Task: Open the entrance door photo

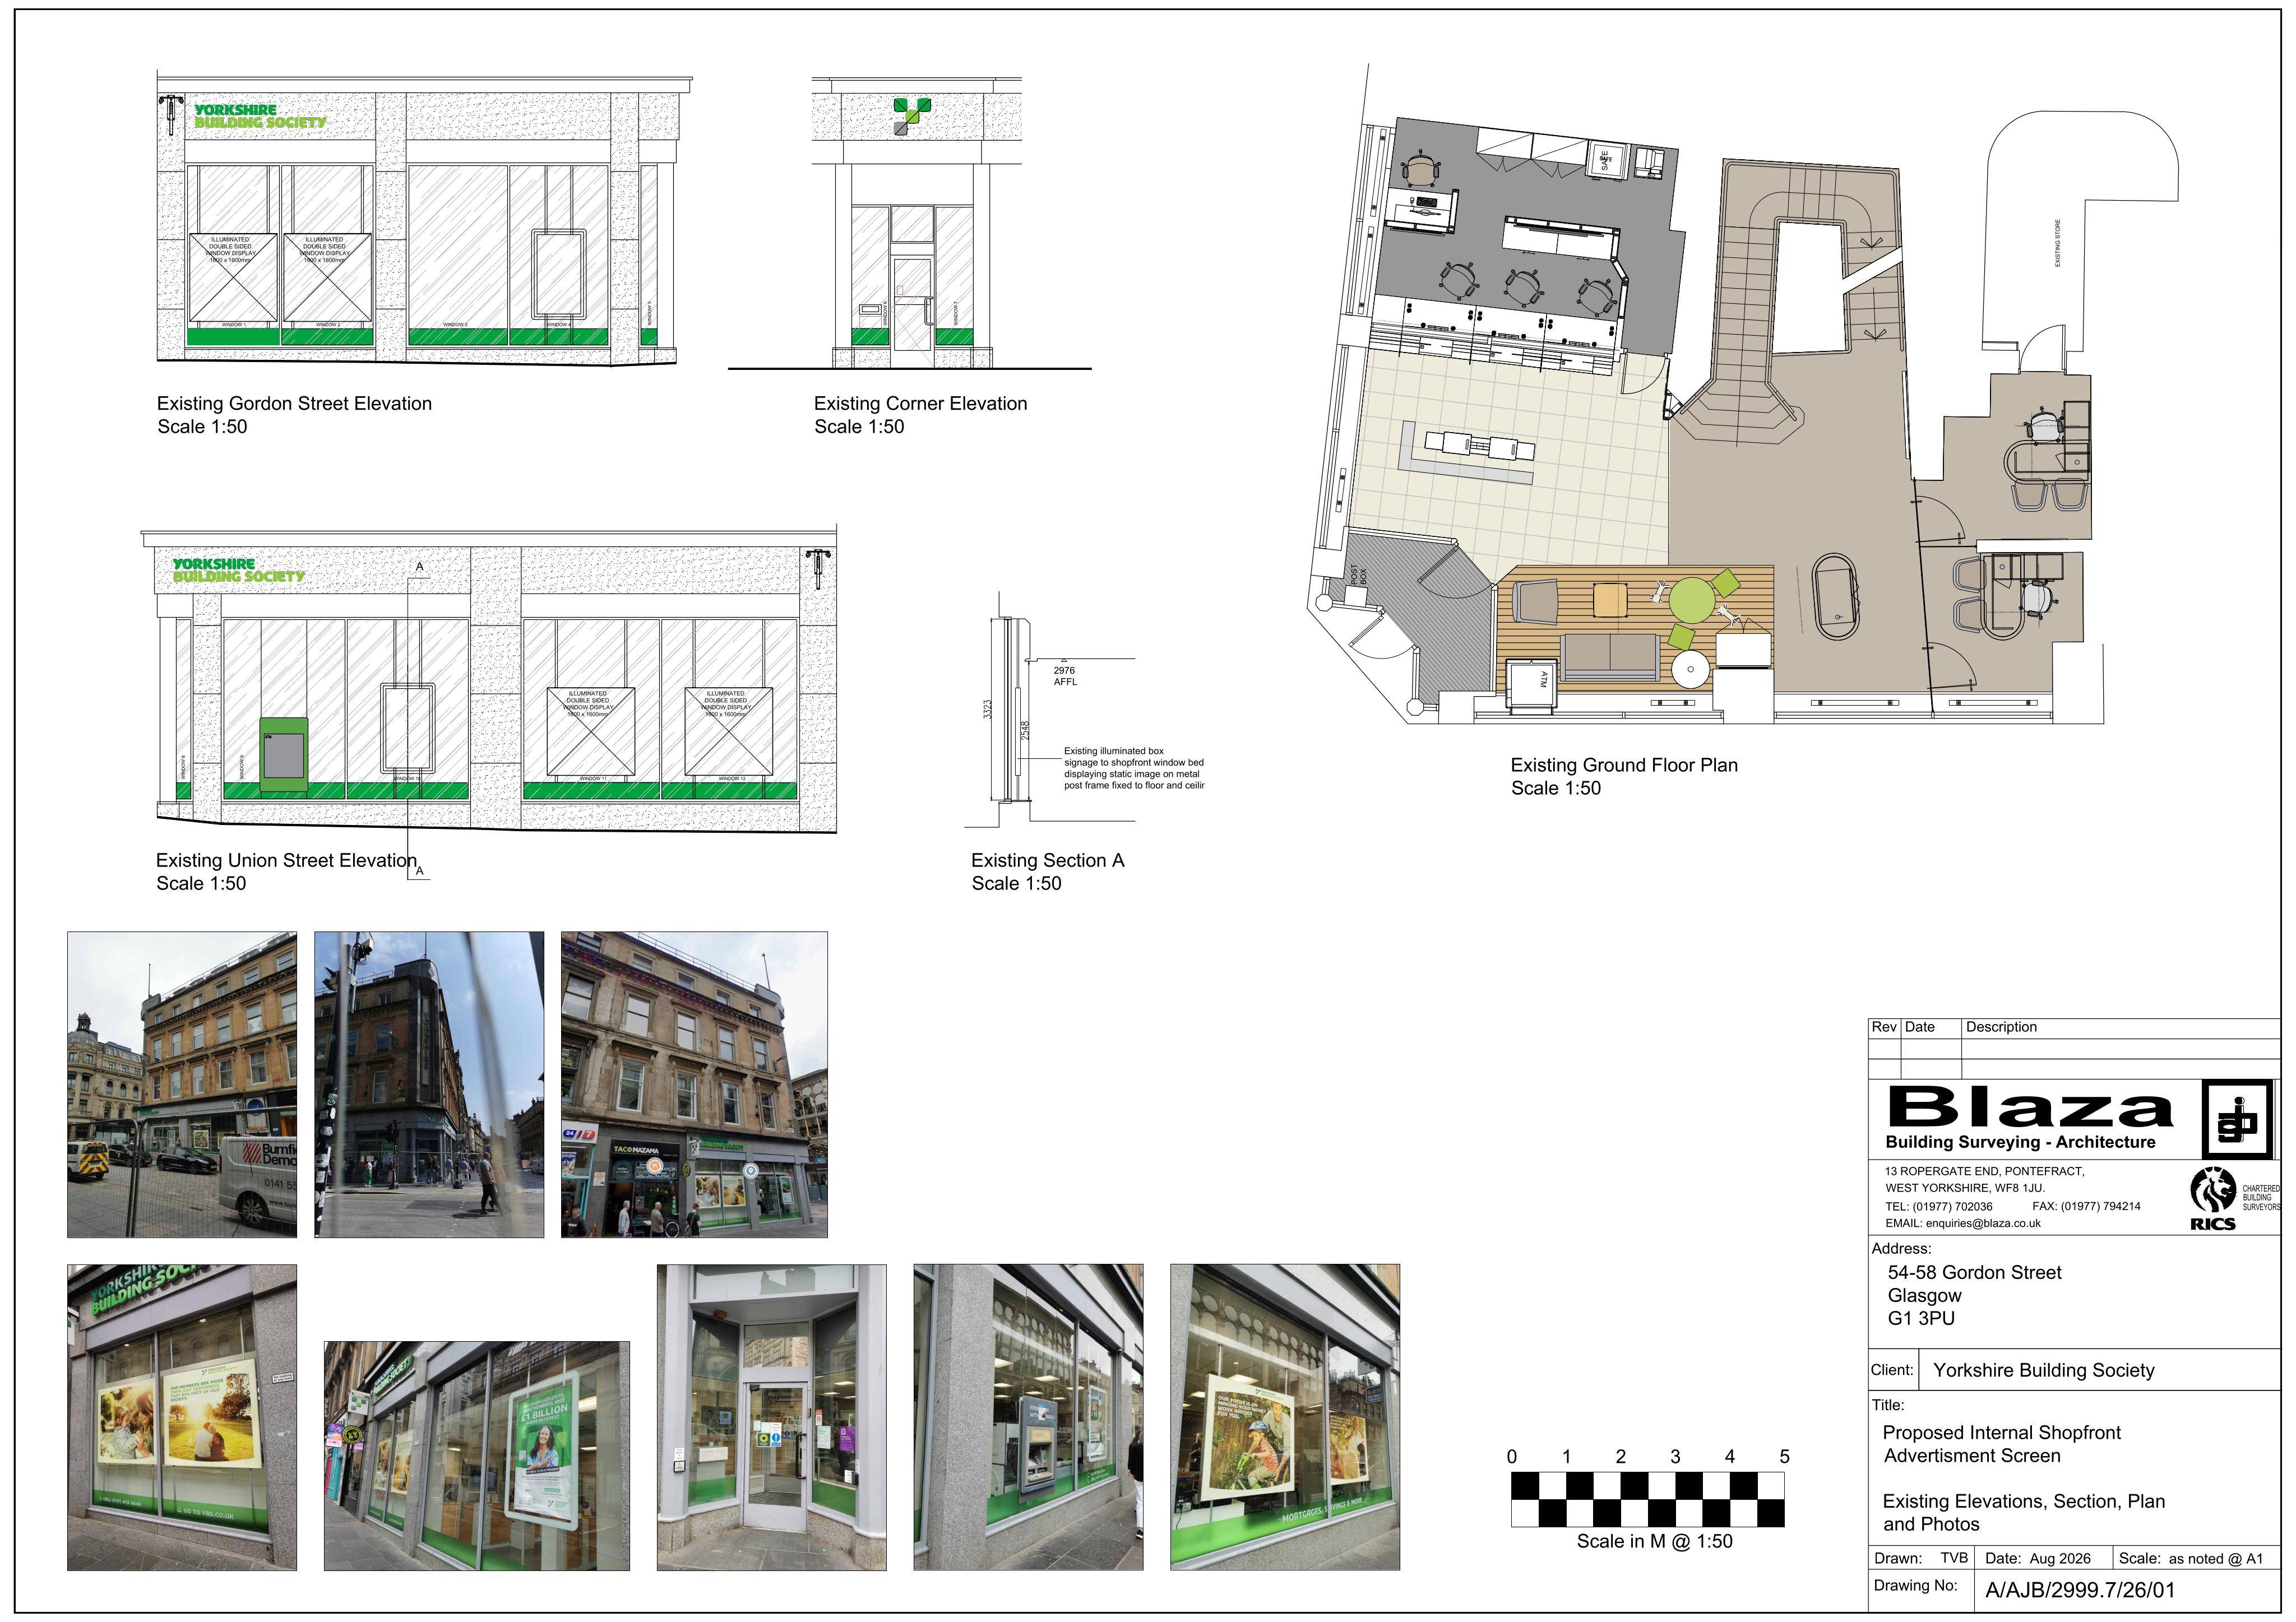Action: coord(771,1417)
